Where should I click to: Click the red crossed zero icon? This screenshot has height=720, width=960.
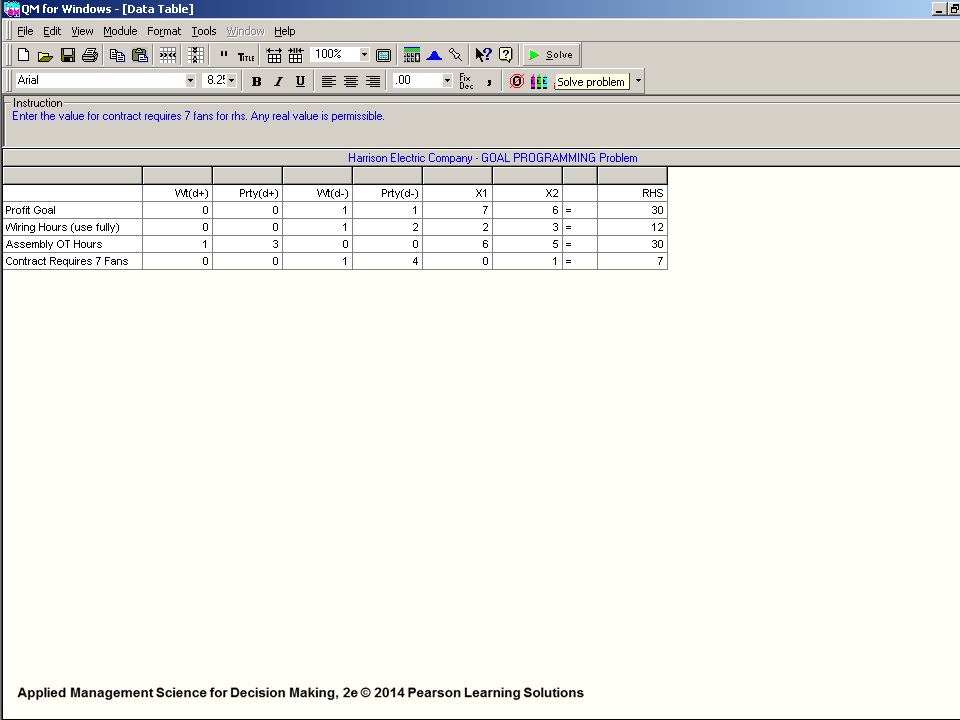tap(517, 81)
